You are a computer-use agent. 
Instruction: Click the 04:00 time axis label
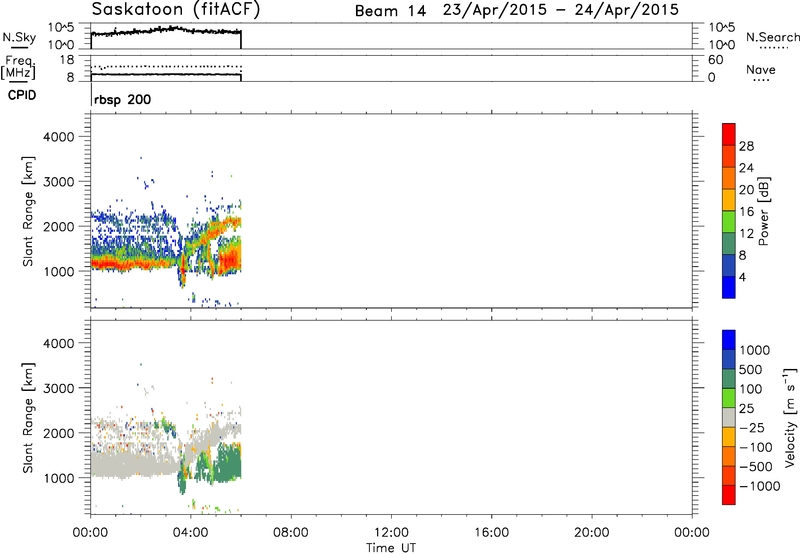190,533
